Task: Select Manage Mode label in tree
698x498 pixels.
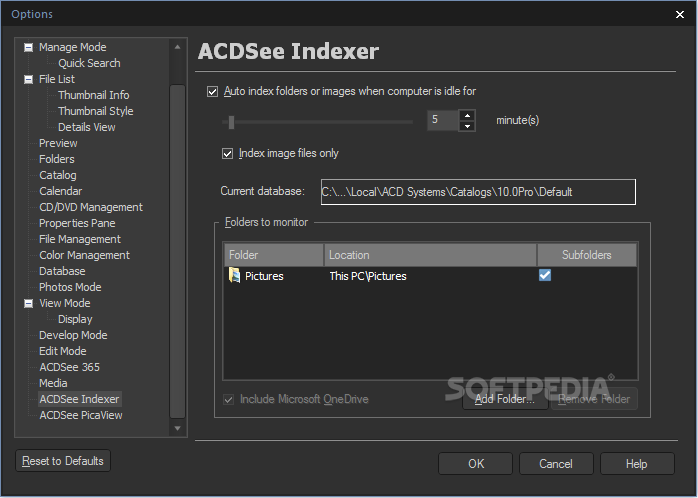Action: point(73,47)
